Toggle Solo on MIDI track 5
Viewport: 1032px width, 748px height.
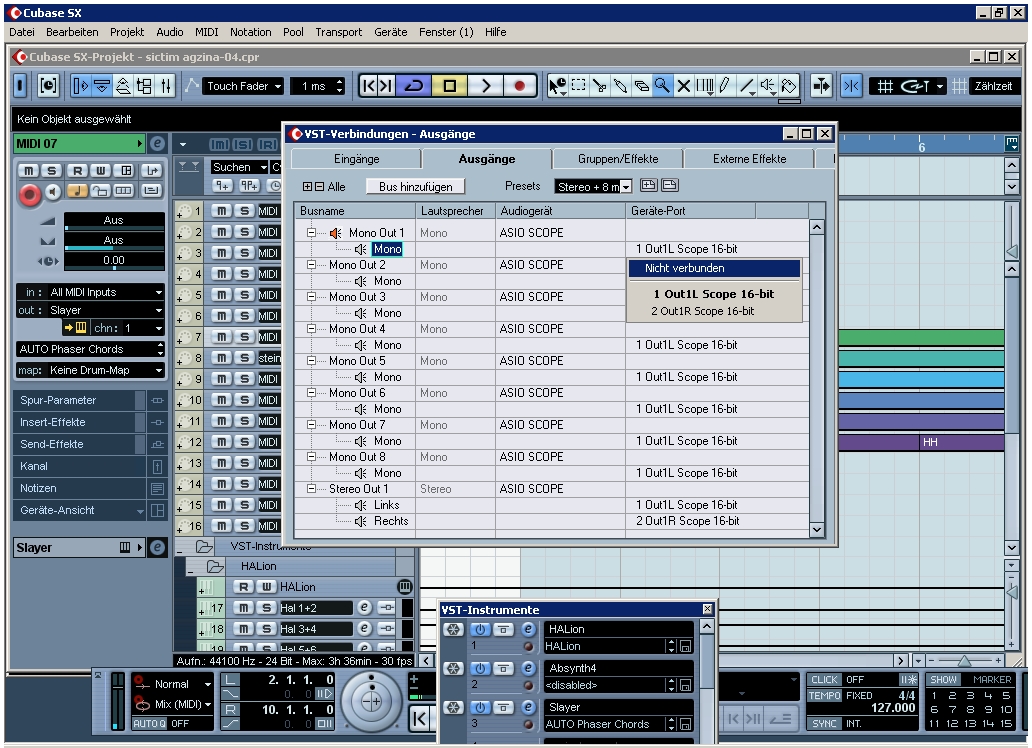click(x=244, y=295)
